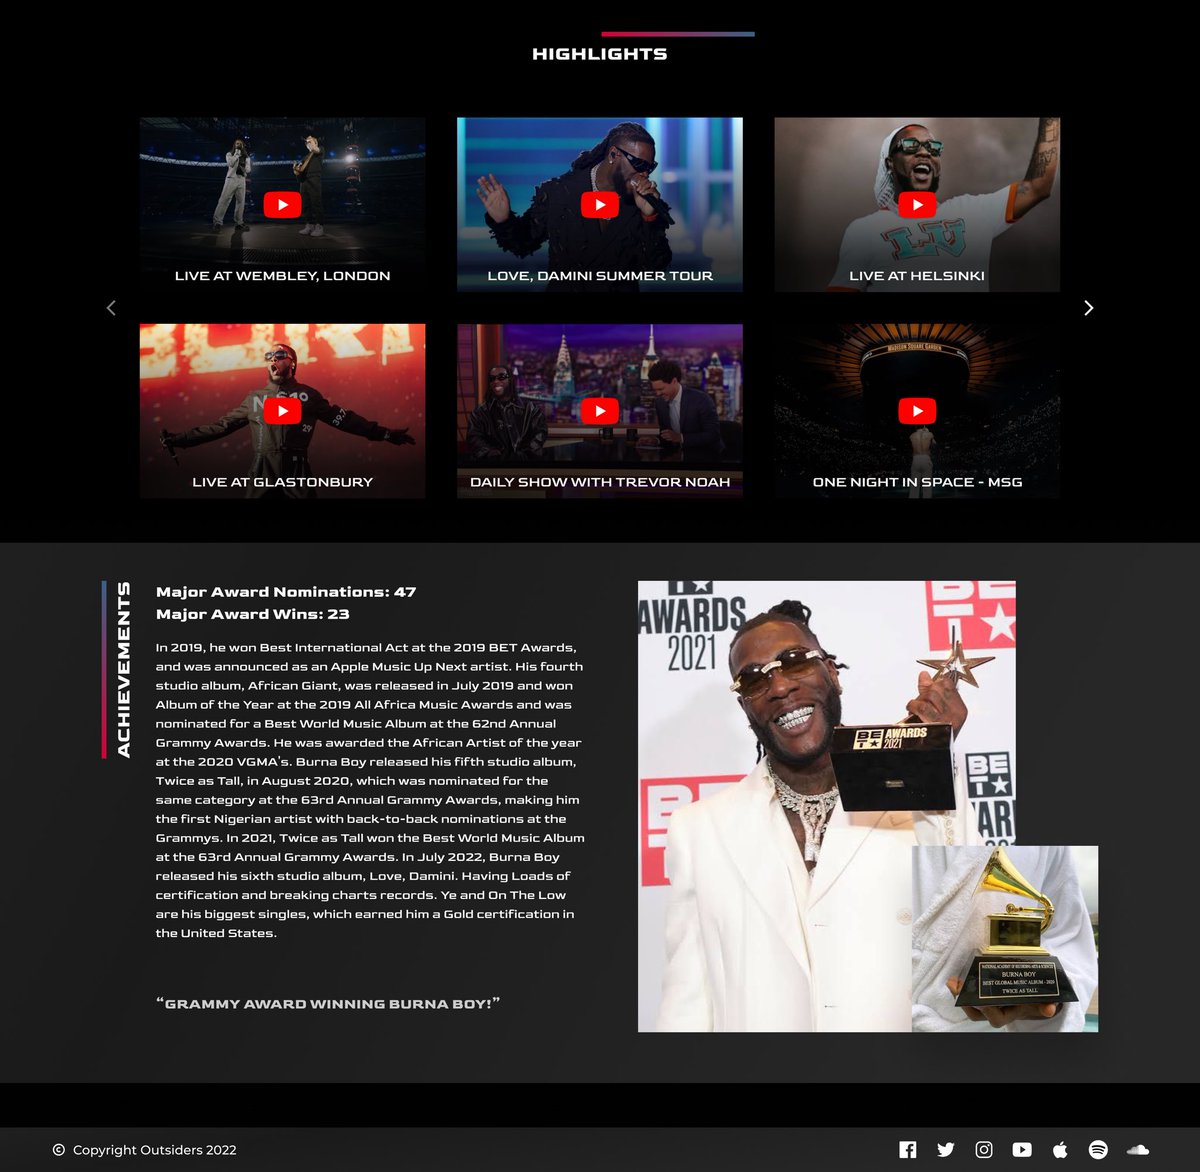Open the Twitter icon in footer
The width and height of the screenshot is (1200, 1172).
point(946,1150)
